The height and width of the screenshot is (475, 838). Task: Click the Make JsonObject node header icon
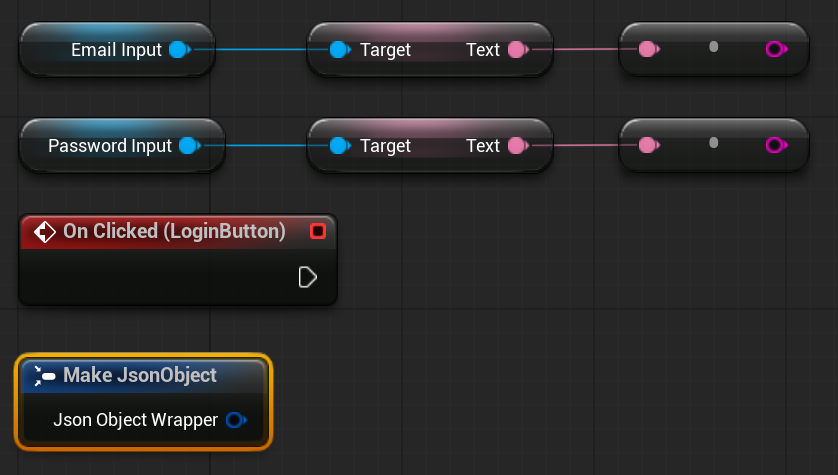coord(44,376)
